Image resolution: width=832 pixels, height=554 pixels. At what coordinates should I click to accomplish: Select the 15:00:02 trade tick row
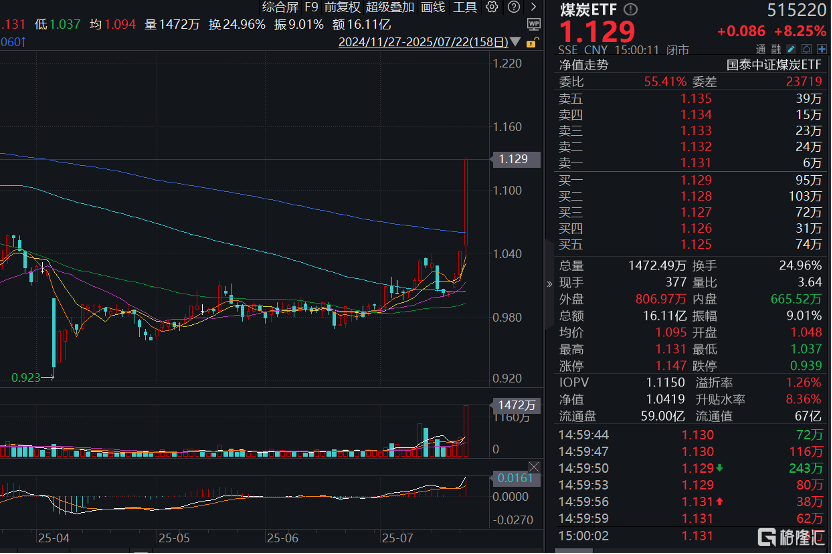[x=690, y=536]
